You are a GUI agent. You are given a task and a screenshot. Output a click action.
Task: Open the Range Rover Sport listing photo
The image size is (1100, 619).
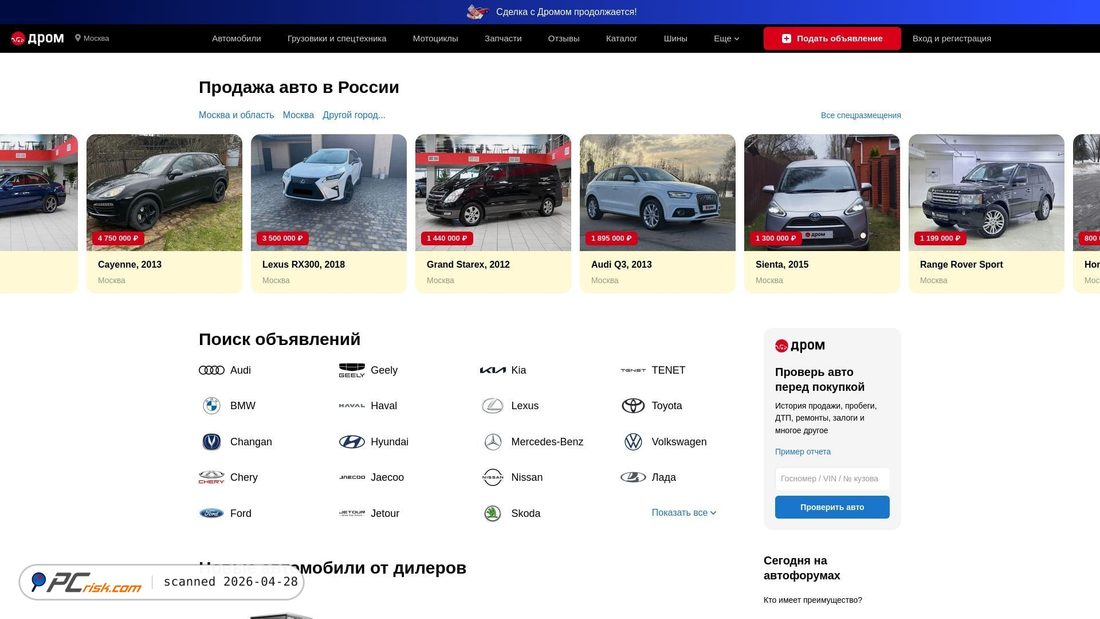coord(986,192)
